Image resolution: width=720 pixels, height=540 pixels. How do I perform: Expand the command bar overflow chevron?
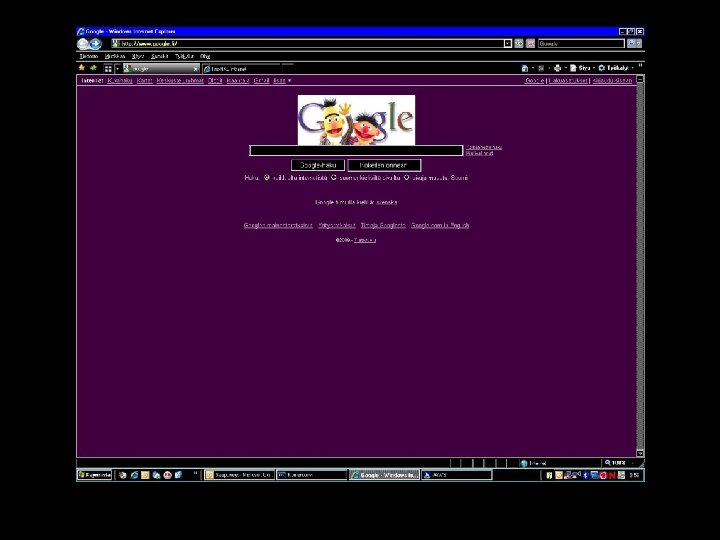[x=640, y=67]
